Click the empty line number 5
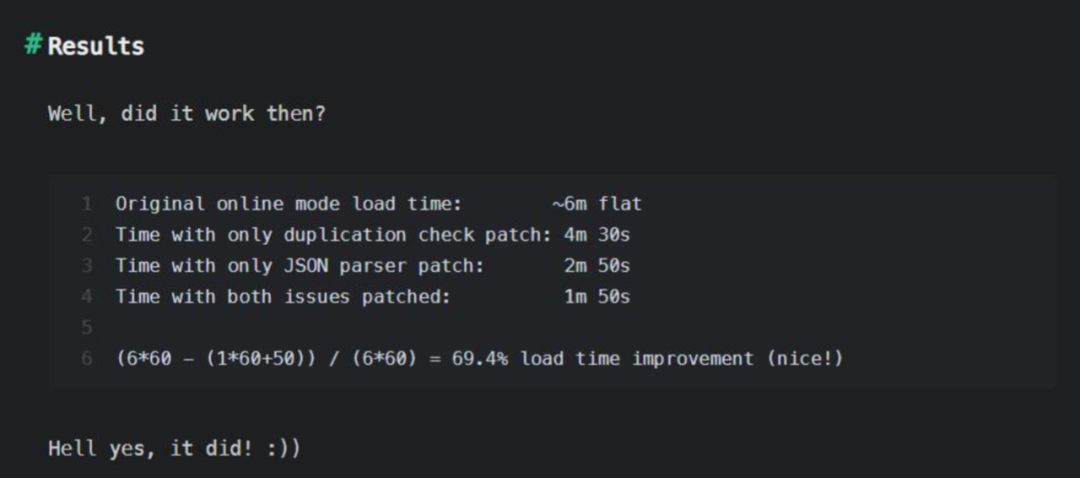This screenshot has height=478, width=1080. (x=87, y=327)
